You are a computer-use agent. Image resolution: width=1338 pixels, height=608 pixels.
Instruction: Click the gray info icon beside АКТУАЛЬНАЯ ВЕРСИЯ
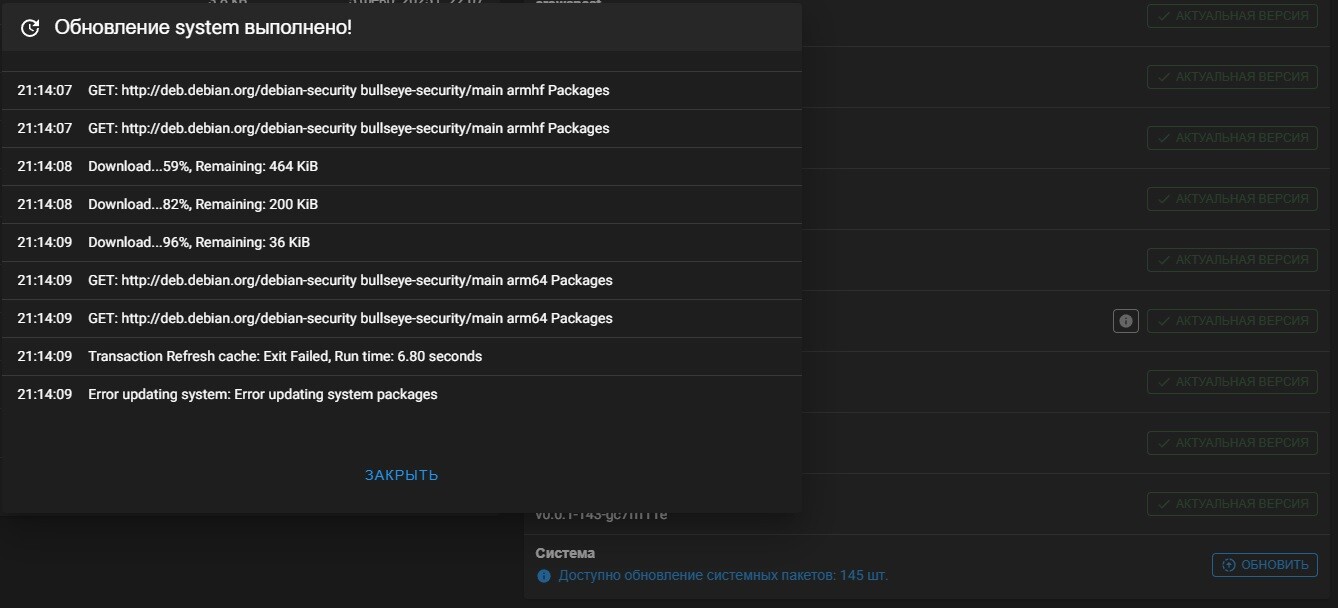[x=1126, y=321]
